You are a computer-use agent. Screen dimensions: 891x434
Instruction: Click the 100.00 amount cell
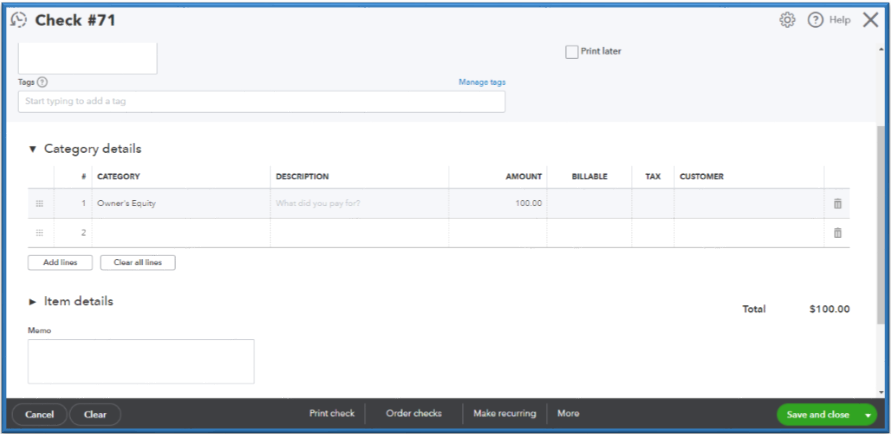click(498, 203)
